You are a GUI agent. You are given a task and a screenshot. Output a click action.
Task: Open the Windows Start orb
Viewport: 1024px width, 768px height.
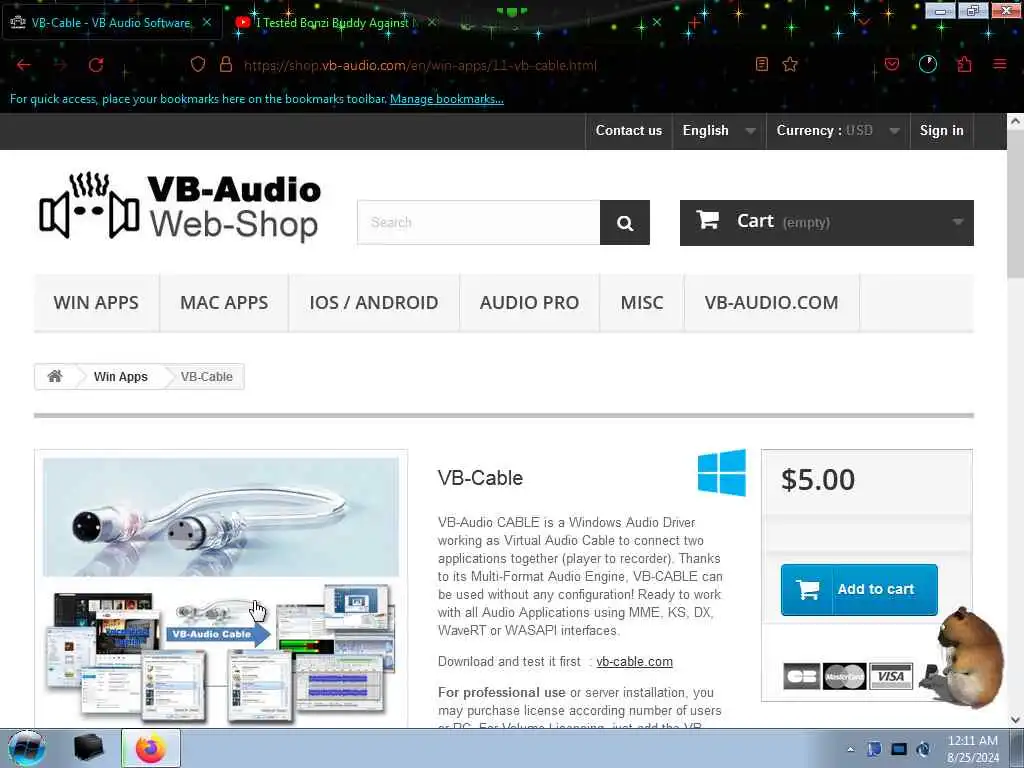point(27,748)
